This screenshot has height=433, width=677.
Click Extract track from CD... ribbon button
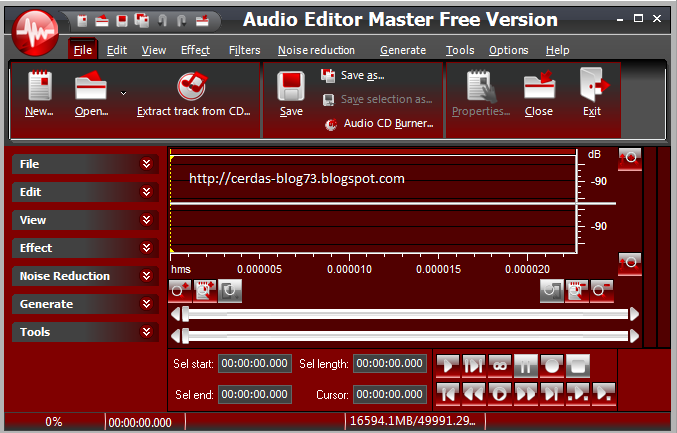coord(193,93)
